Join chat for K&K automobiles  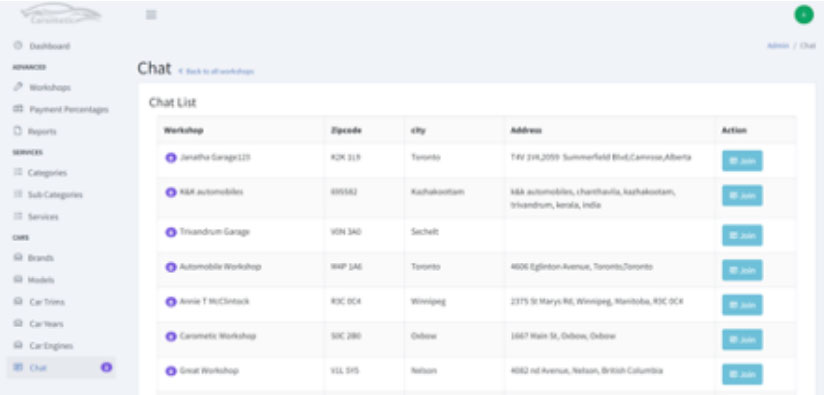742,195
